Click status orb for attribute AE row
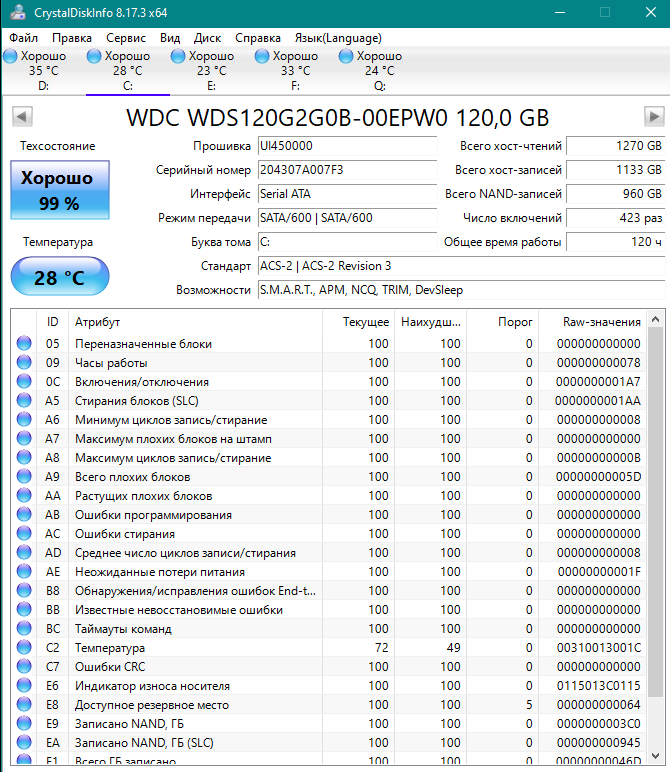The image size is (670, 772). (x=24, y=572)
